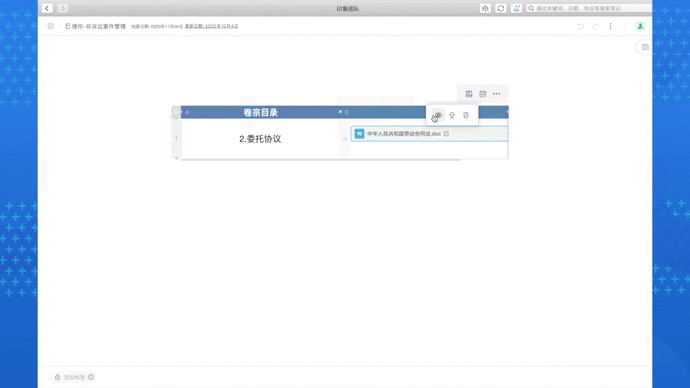
Task: Open the vertical three-dot note menu
Action: tap(610, 26)
